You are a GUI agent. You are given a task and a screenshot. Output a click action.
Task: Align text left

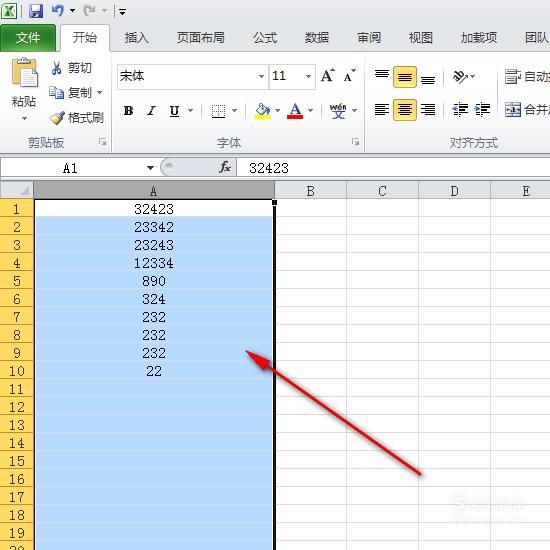[x=382, y=109]
